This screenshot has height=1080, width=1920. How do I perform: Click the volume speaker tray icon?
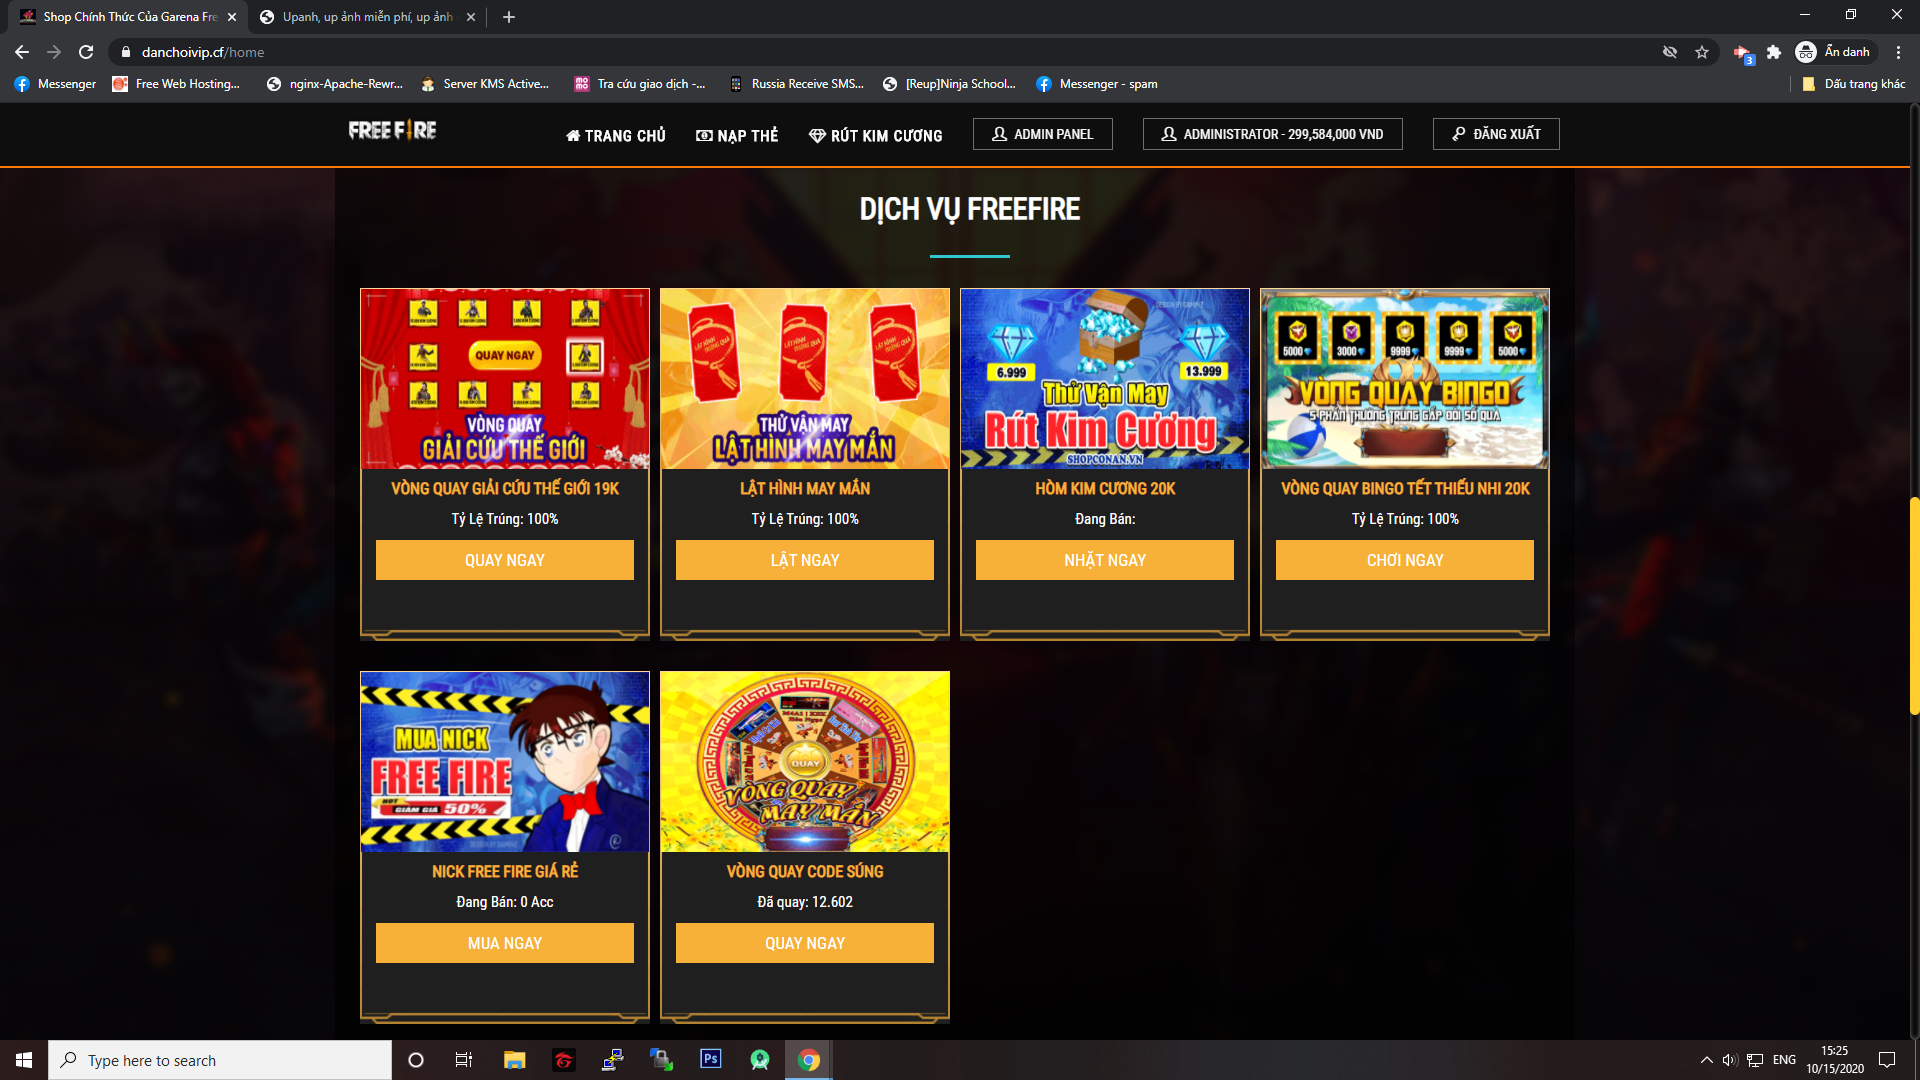point(1730,1060)
